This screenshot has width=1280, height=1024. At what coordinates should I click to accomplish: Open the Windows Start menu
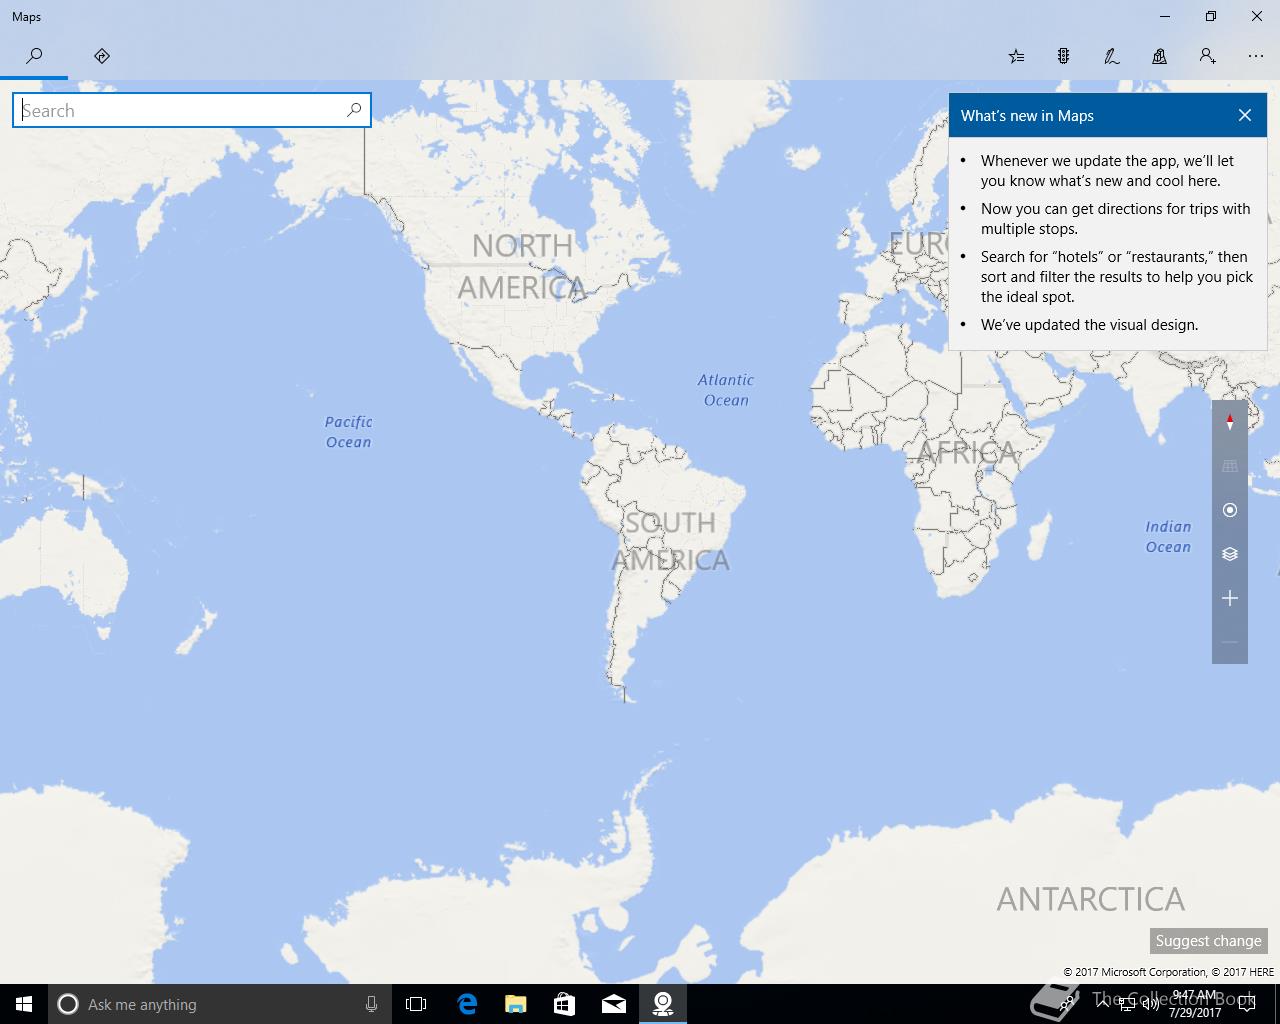[x=24, y=1004]
